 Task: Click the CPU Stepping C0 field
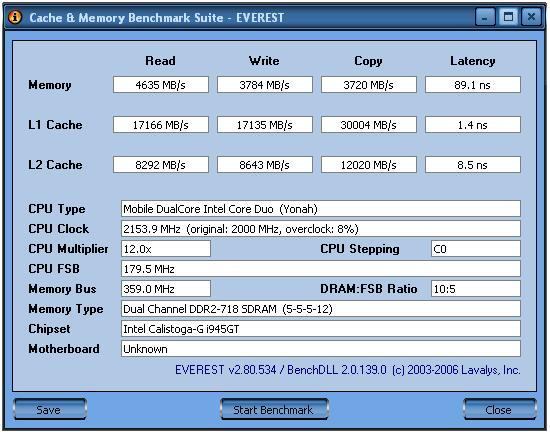(x=476, y=249)
